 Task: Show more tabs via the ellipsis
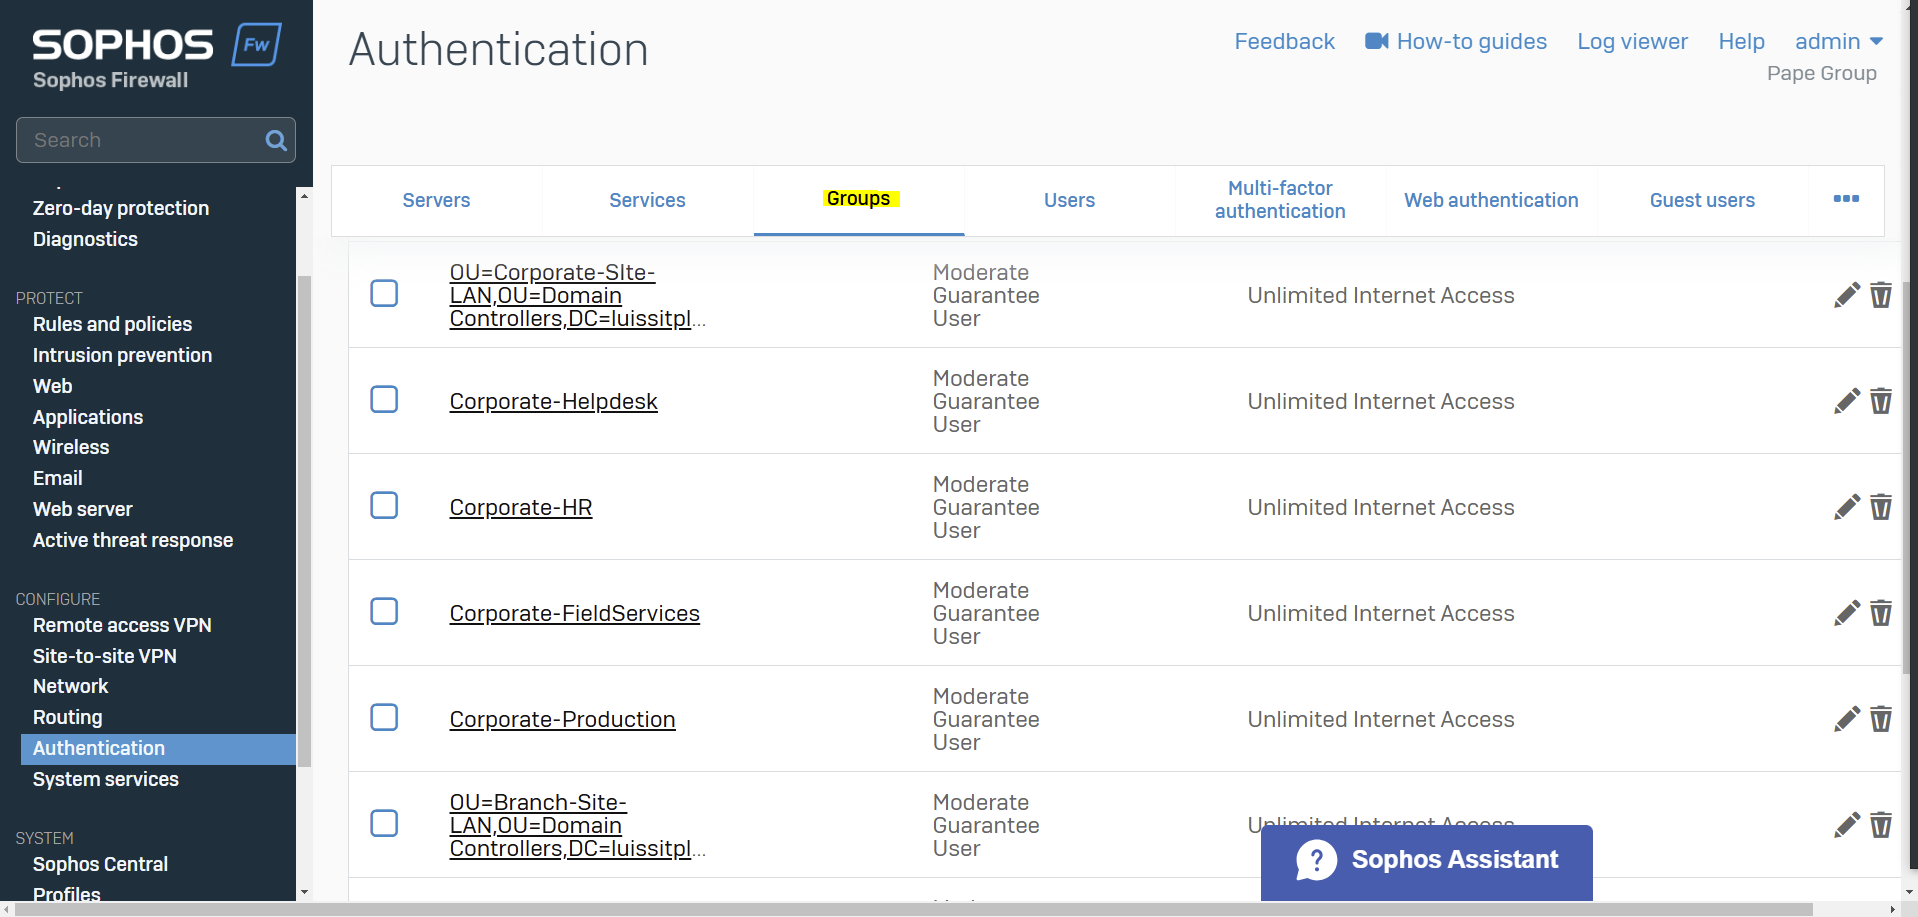1846,199
